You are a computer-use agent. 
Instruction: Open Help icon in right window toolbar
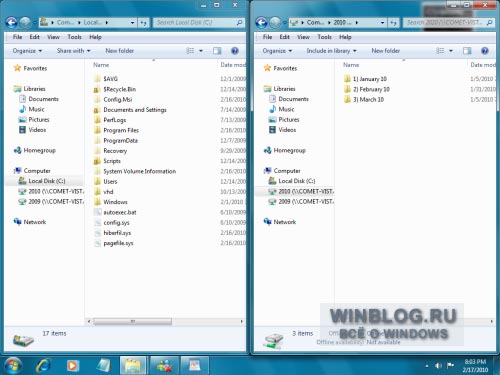pyautogui.click(x=485, y=51)
